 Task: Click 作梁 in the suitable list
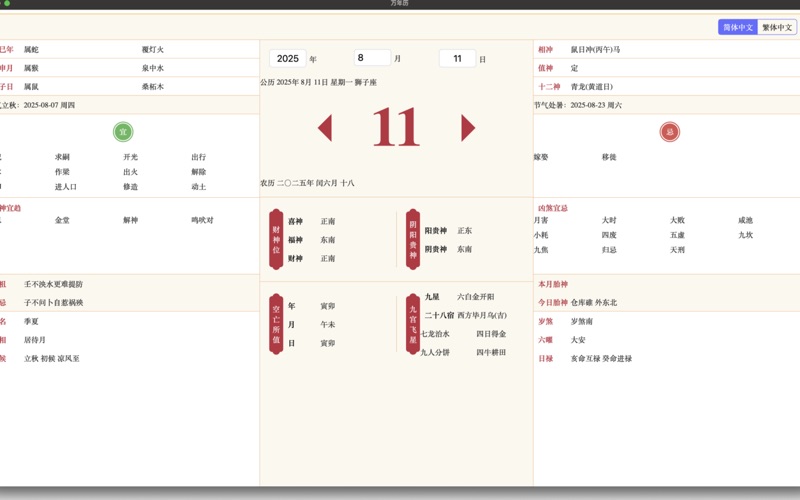tap(62, 172)
